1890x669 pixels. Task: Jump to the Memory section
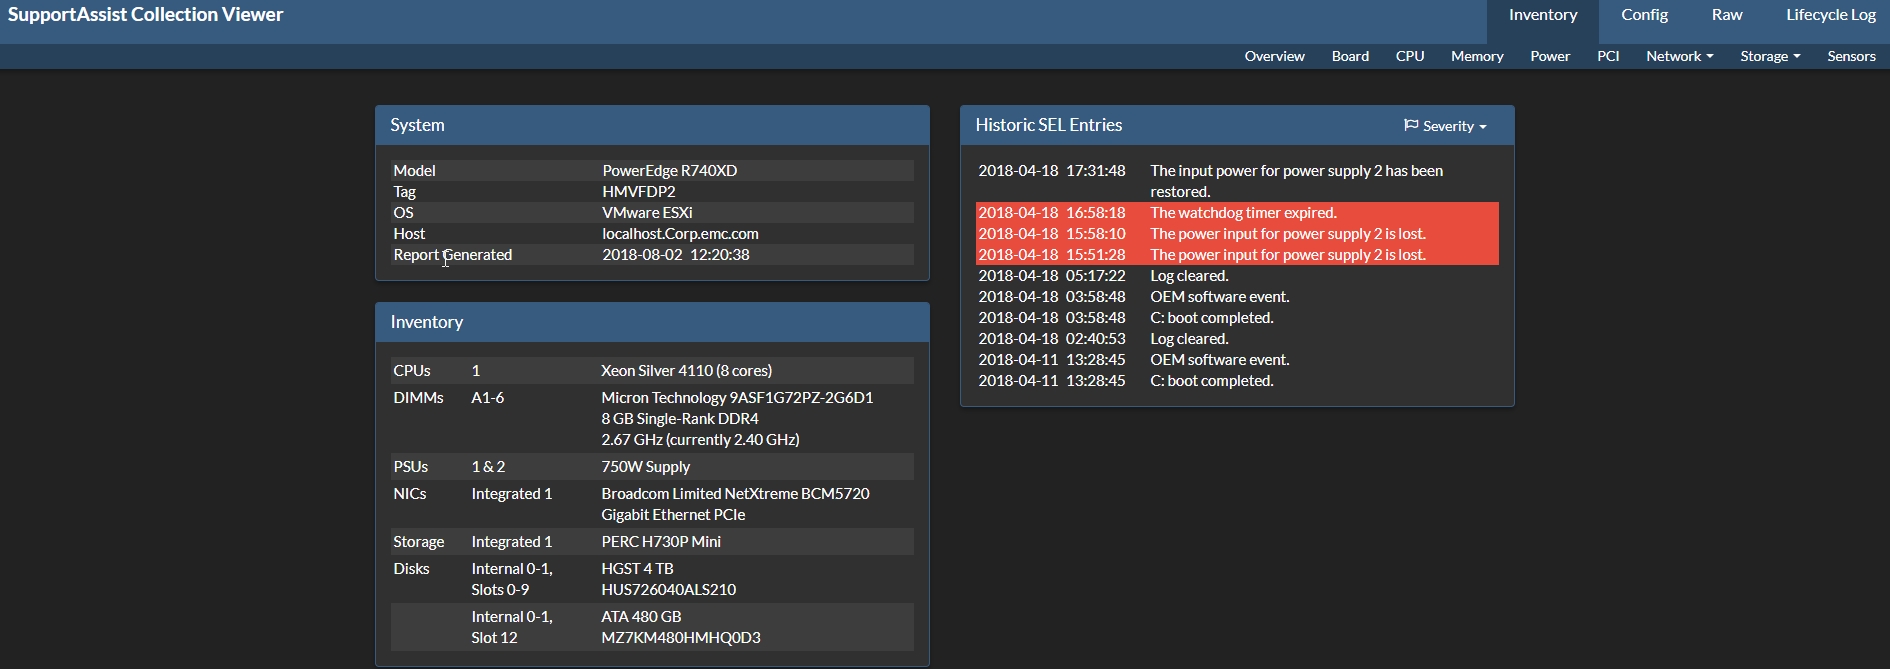pyautogui.click(x=1477, y=56)
